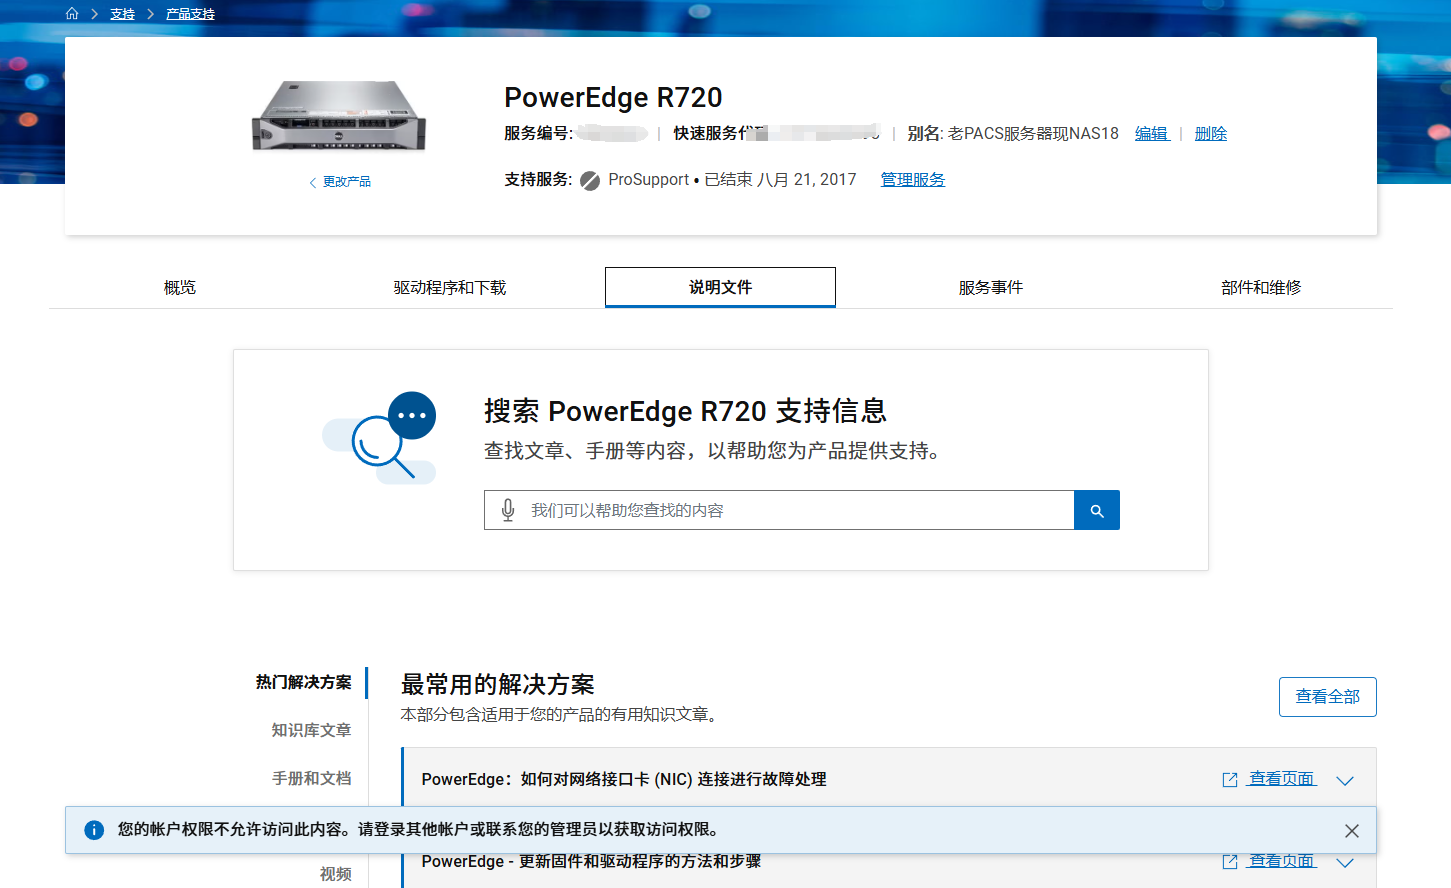The height and width of the screenshot is (888, 1451).
Task: Edit the product alias with 编辑
Action: (1152, 133)
